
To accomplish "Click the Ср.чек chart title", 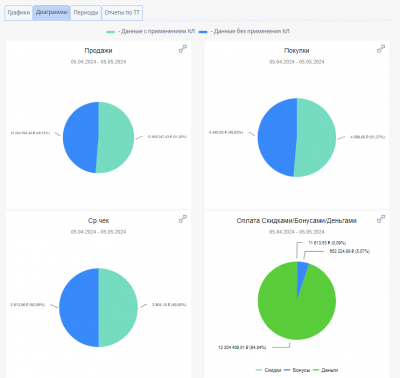I will [x=98, y=221].
